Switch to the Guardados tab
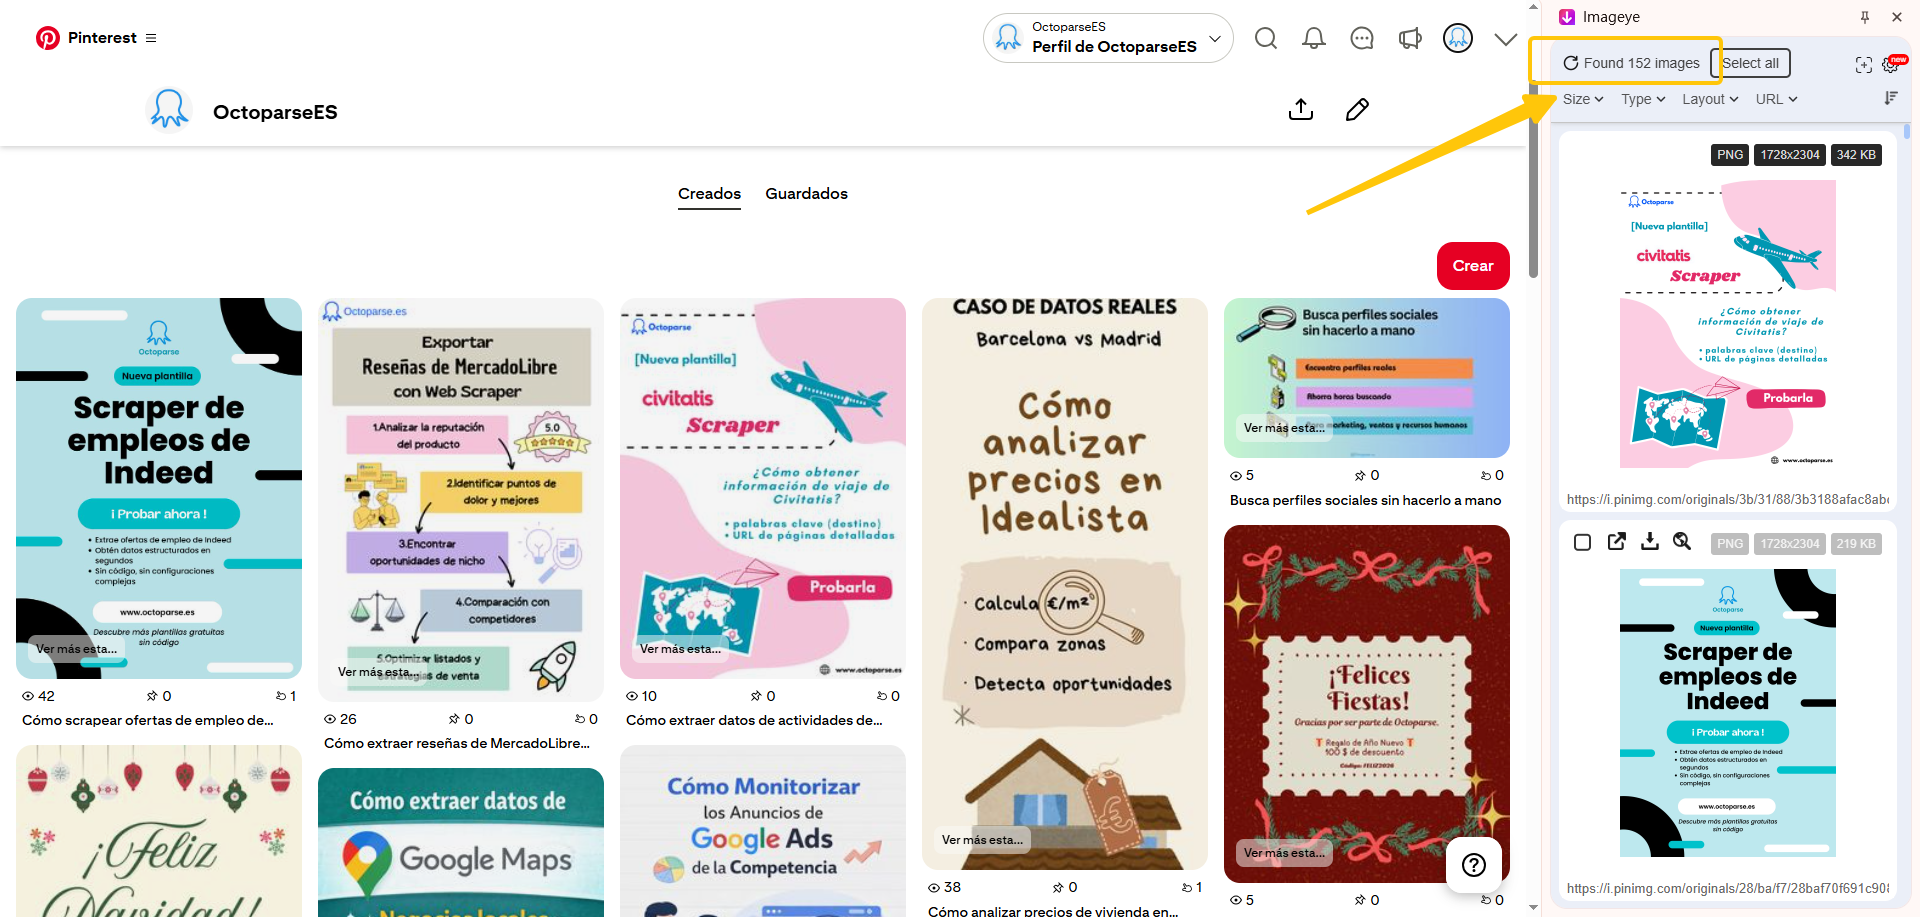 (806, 194)
